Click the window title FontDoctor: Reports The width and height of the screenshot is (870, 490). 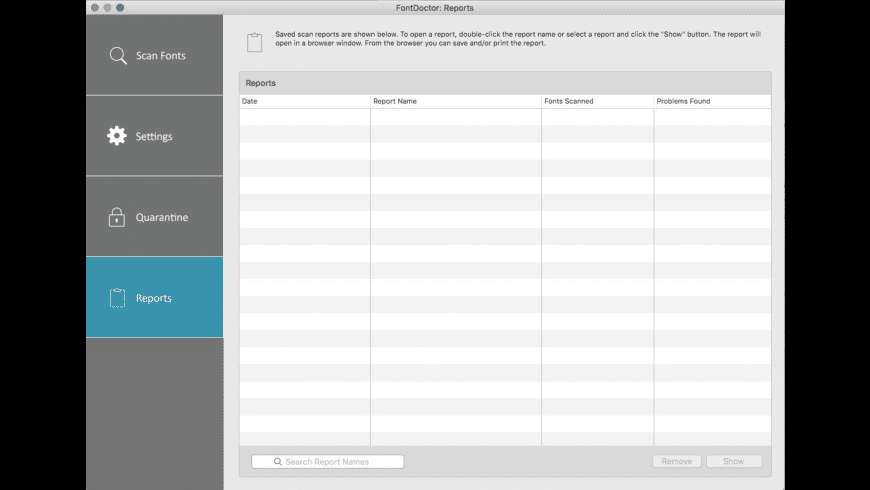(434, 8)
